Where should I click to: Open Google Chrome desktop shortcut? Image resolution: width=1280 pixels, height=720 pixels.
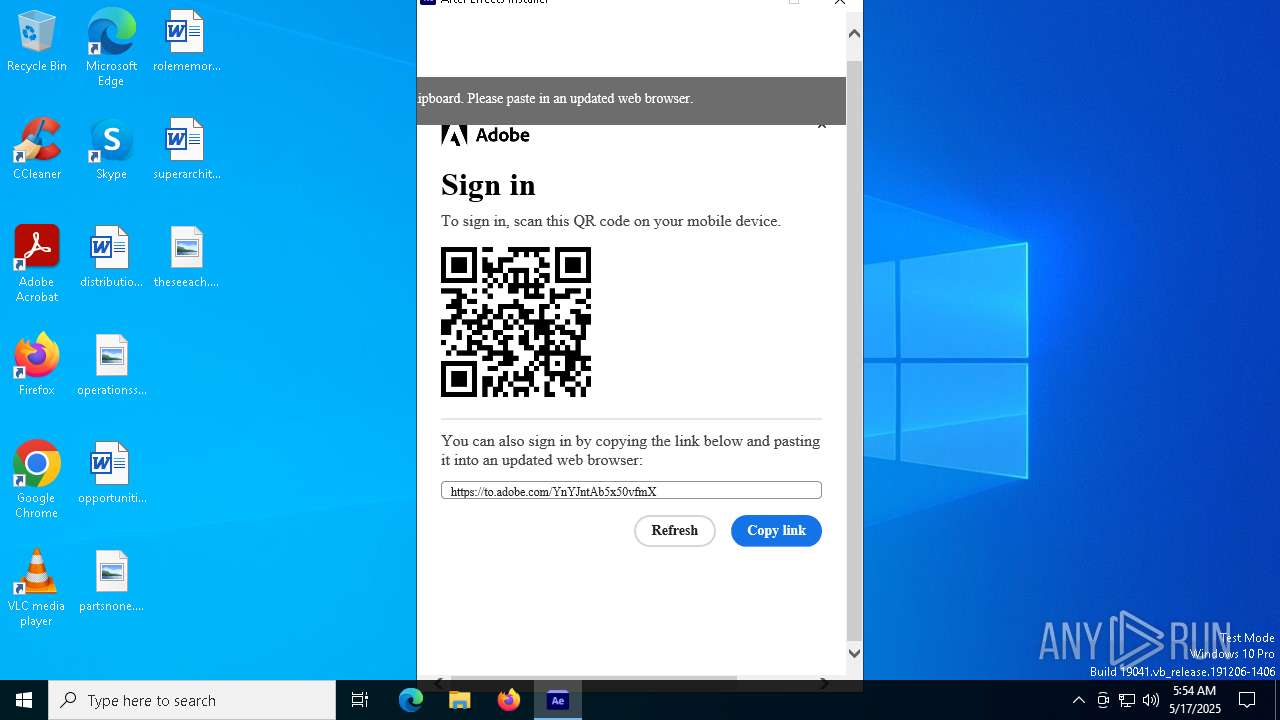click(x=37, y=480)
